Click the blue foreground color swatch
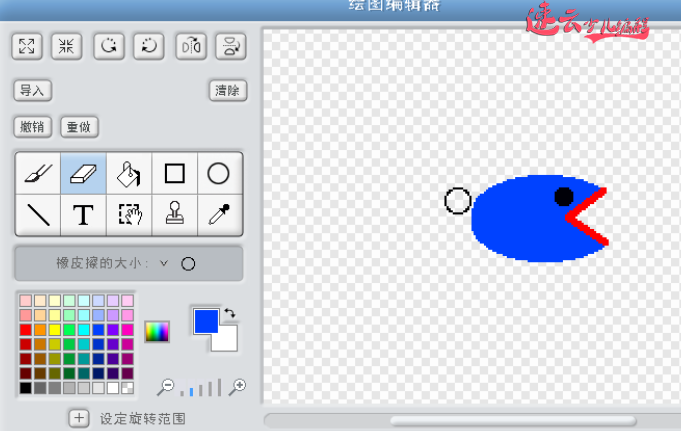681x431 pixels. tap(205, 321)
